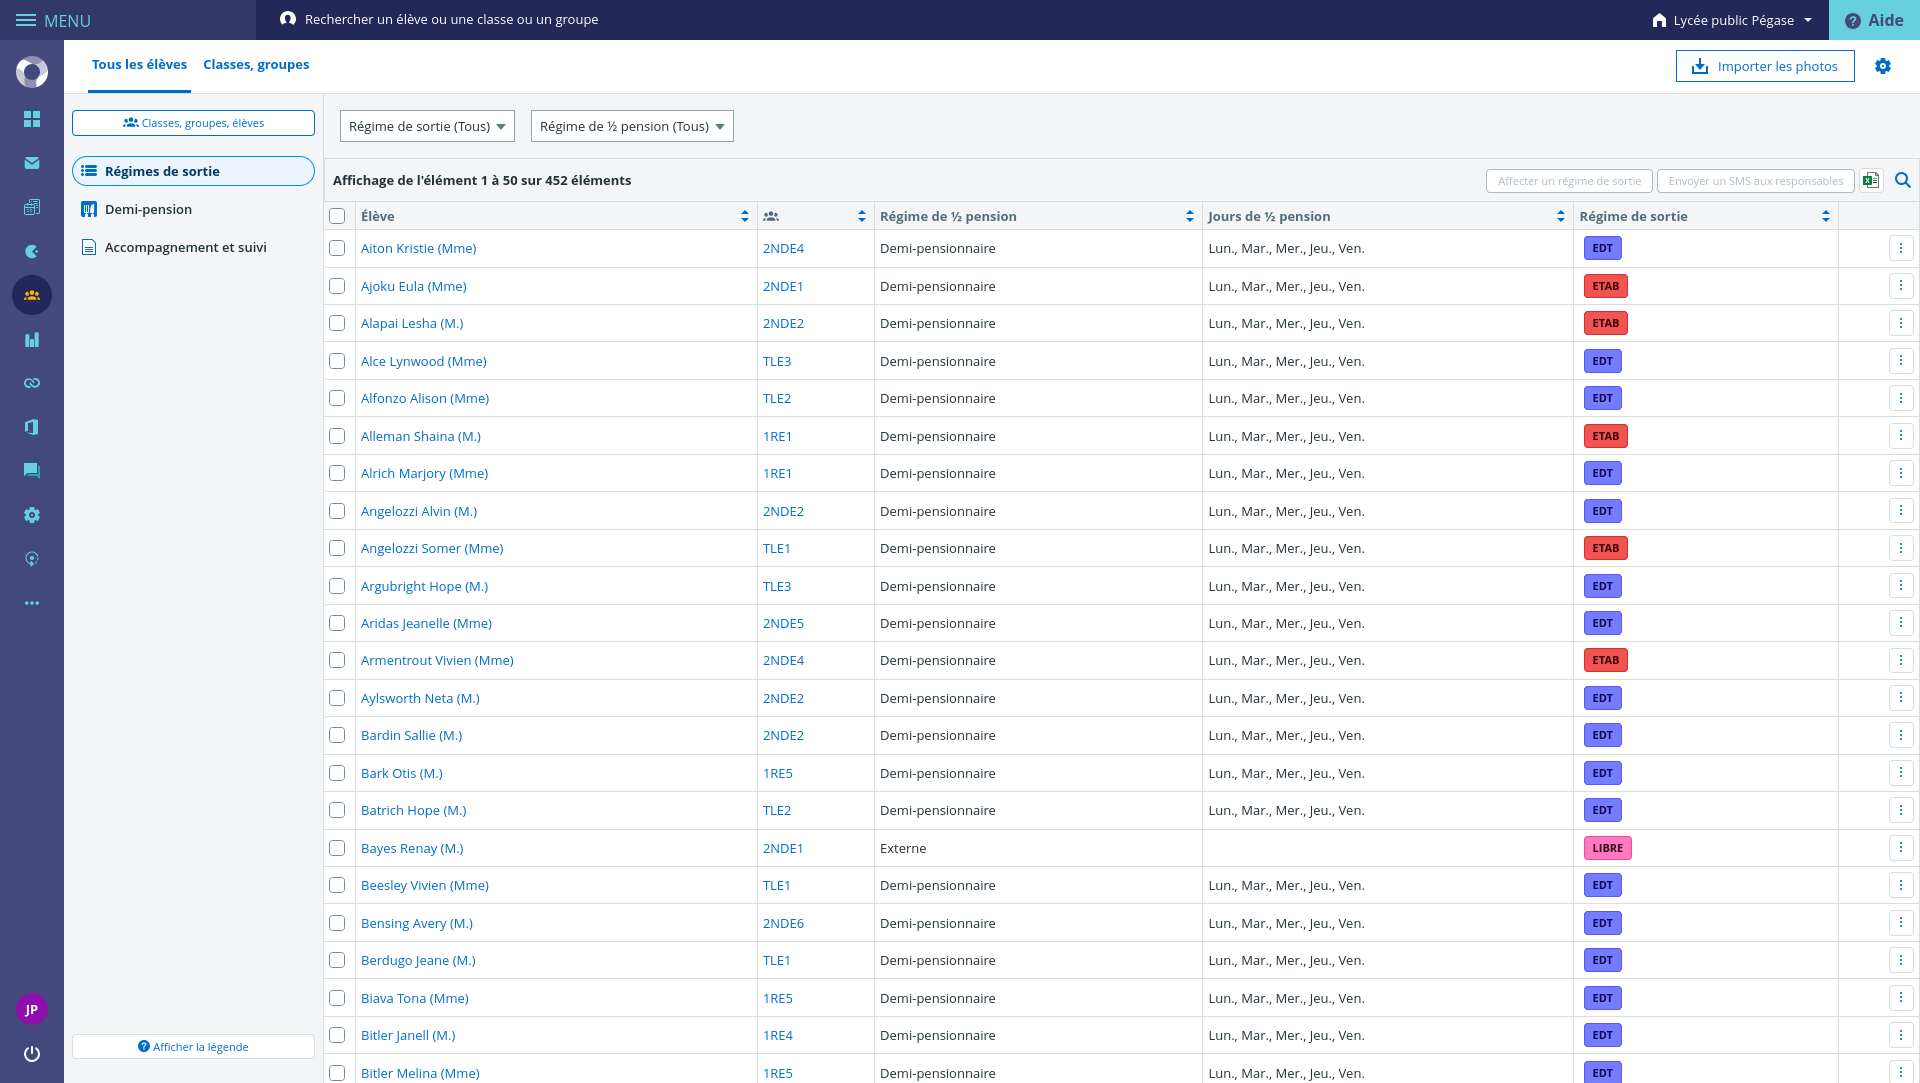This screenshot has height=1083, width=1920.
Task: Select checkbox next to Bayes Renay
Action: 337,848
